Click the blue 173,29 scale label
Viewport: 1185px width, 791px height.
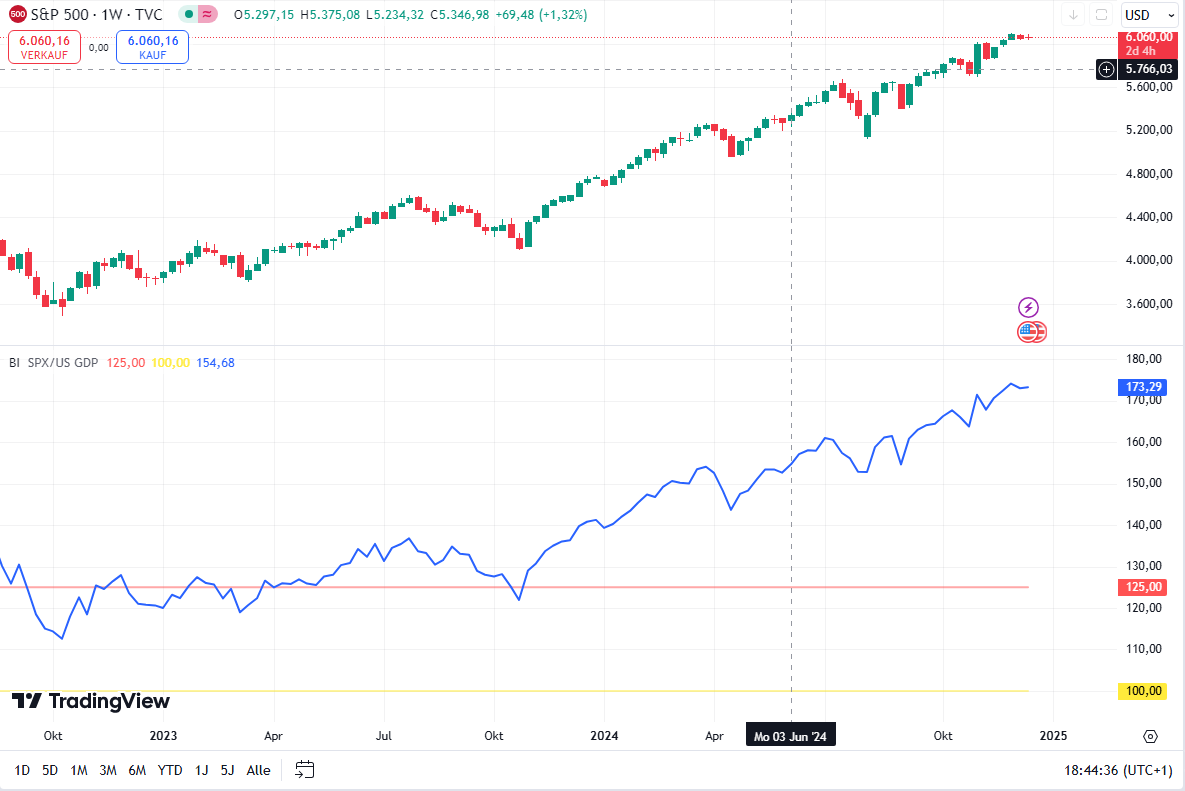coord(1143,387)
